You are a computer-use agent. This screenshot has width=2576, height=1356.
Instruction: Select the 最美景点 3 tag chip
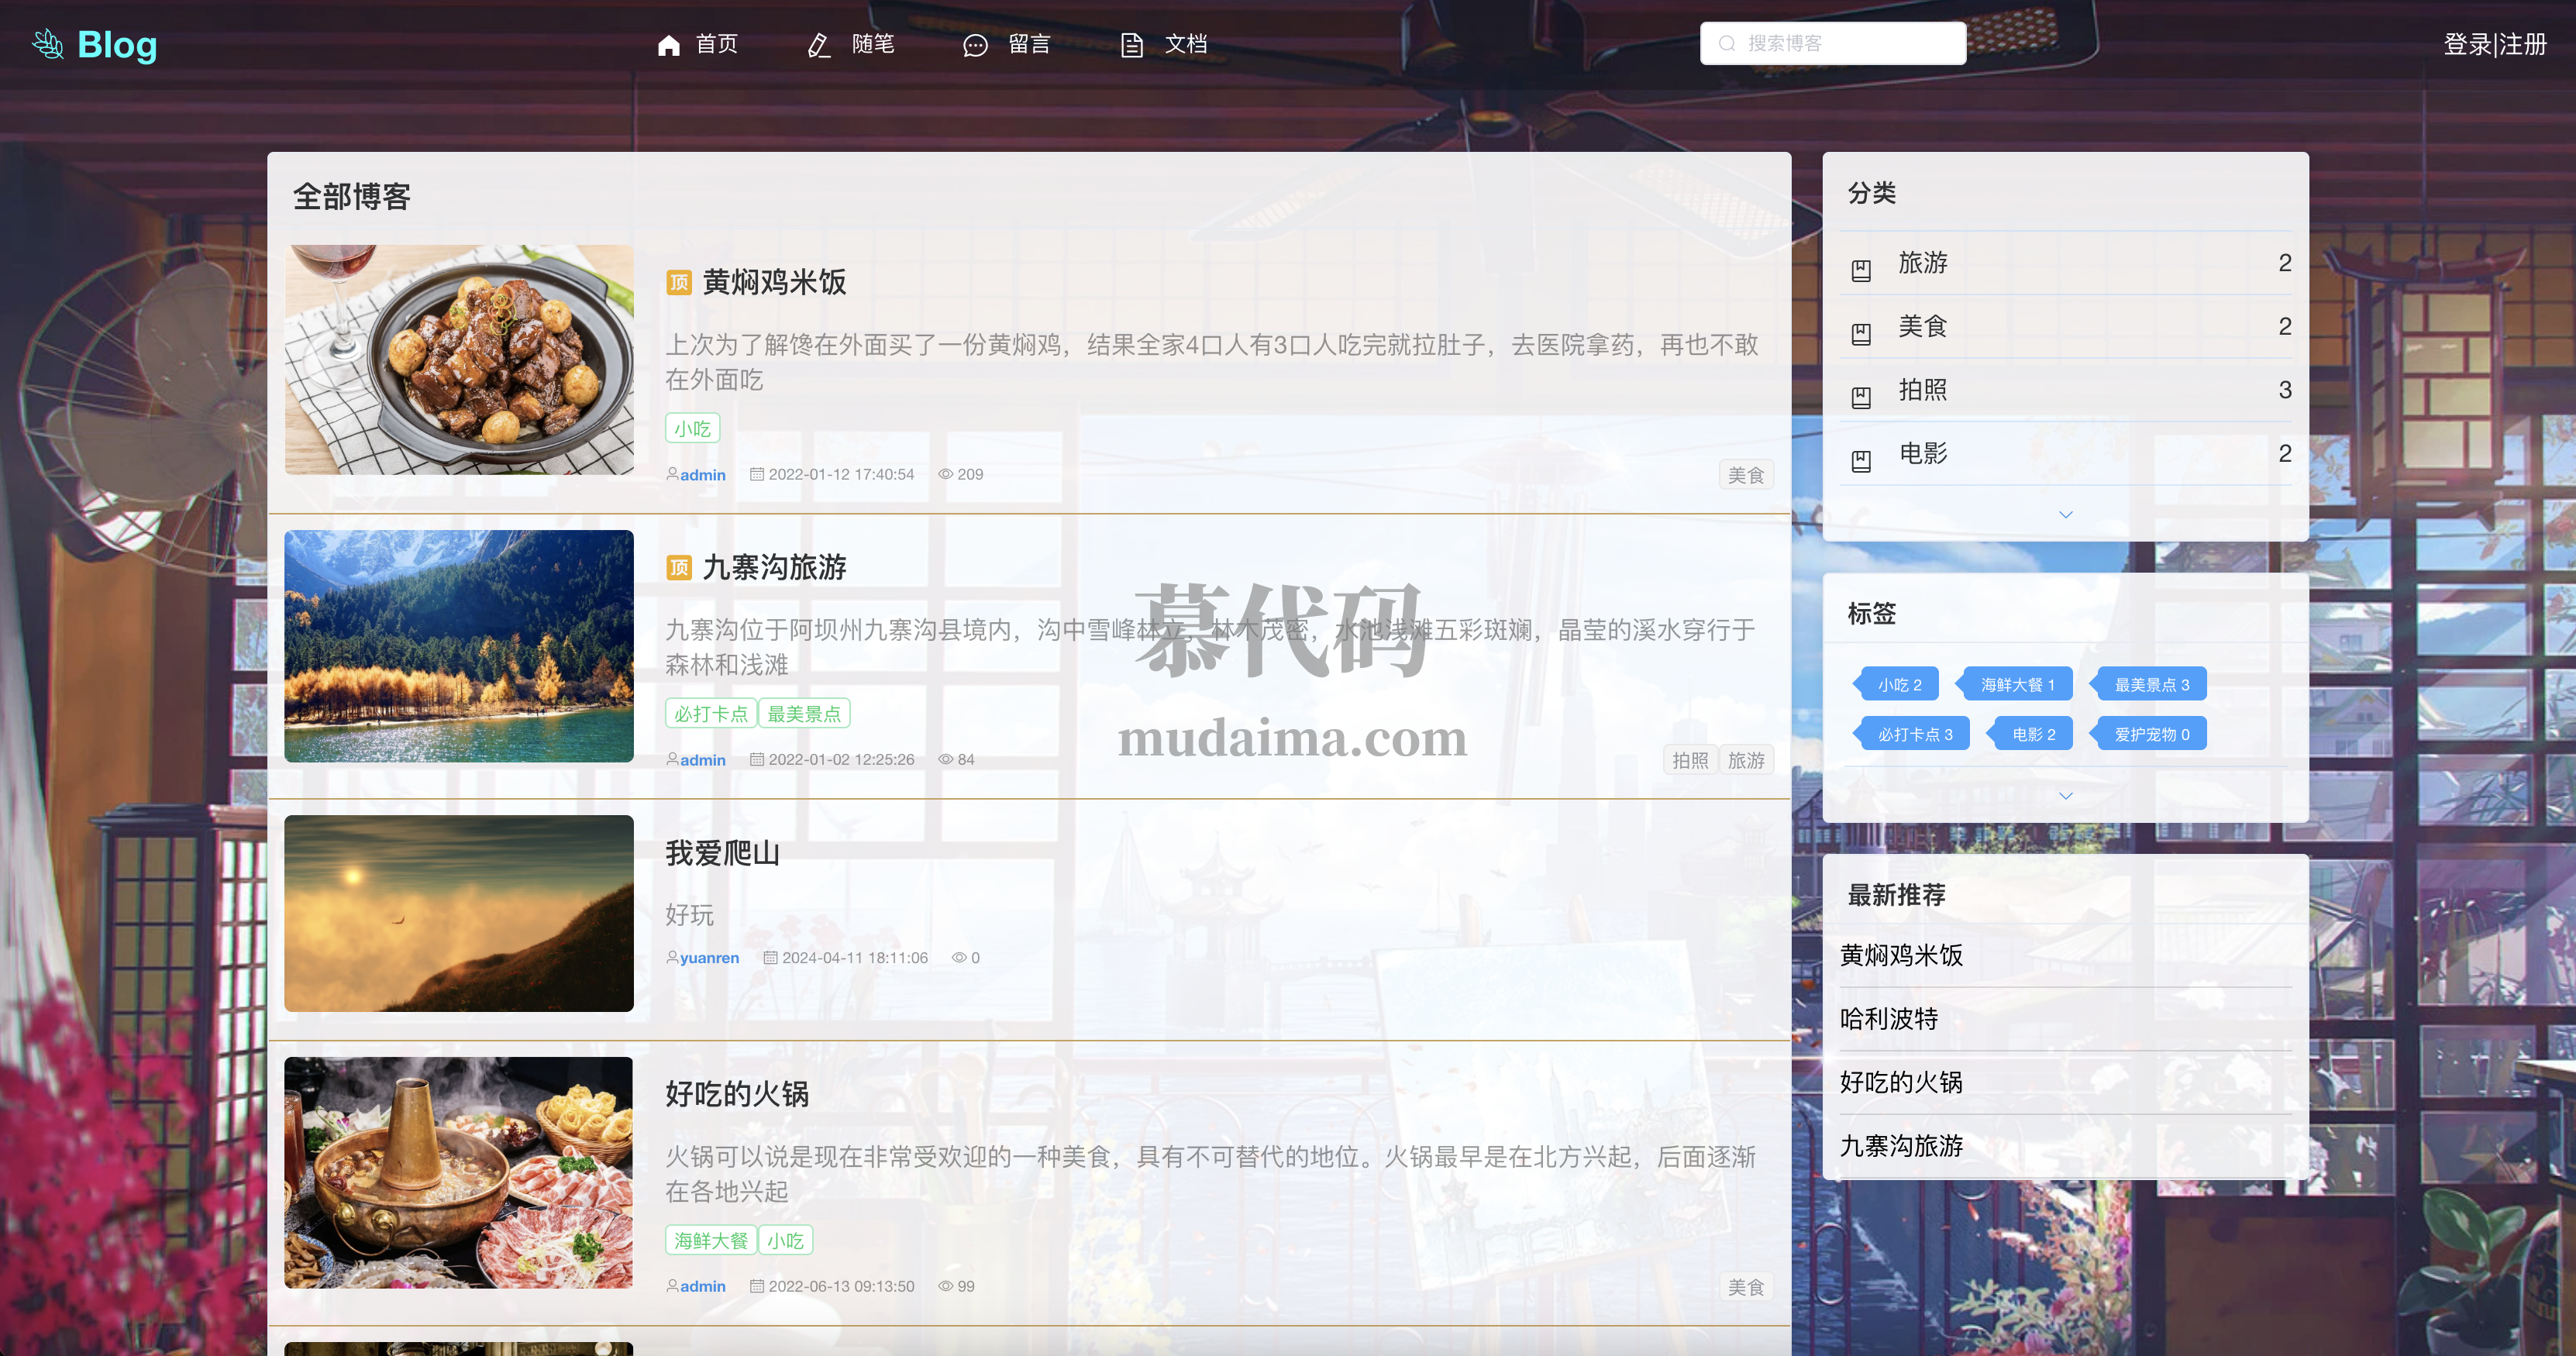point(2151,685)
